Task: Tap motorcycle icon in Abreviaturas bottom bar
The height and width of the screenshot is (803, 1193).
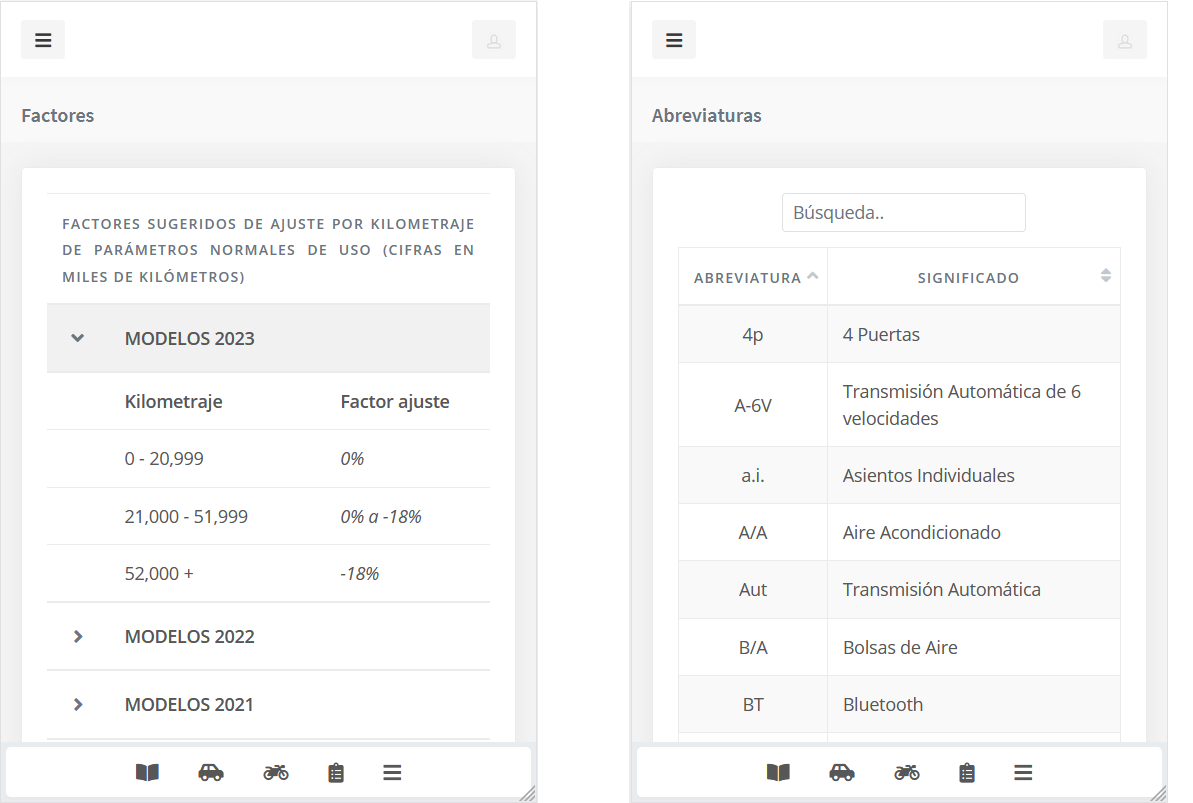Action: click(907, 772)
